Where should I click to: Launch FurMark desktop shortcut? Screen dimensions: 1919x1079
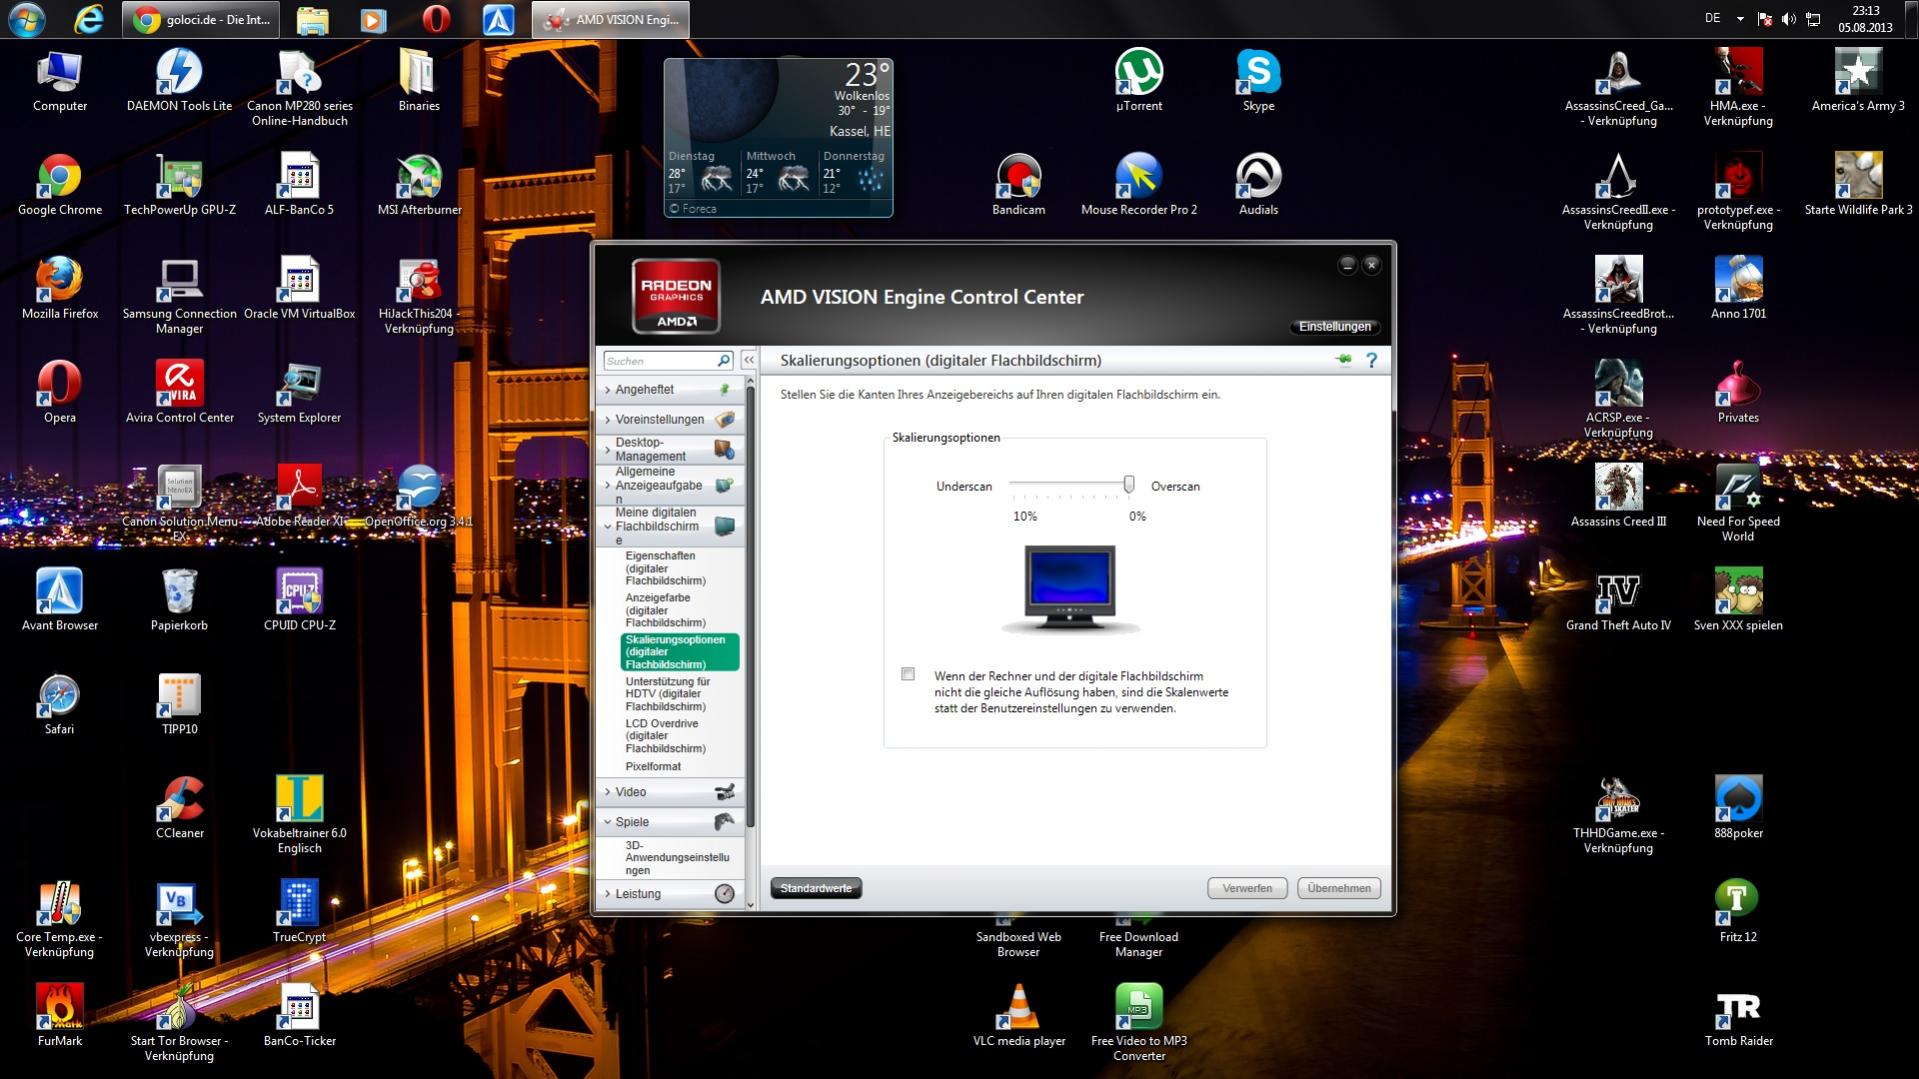pos(59,1016)
